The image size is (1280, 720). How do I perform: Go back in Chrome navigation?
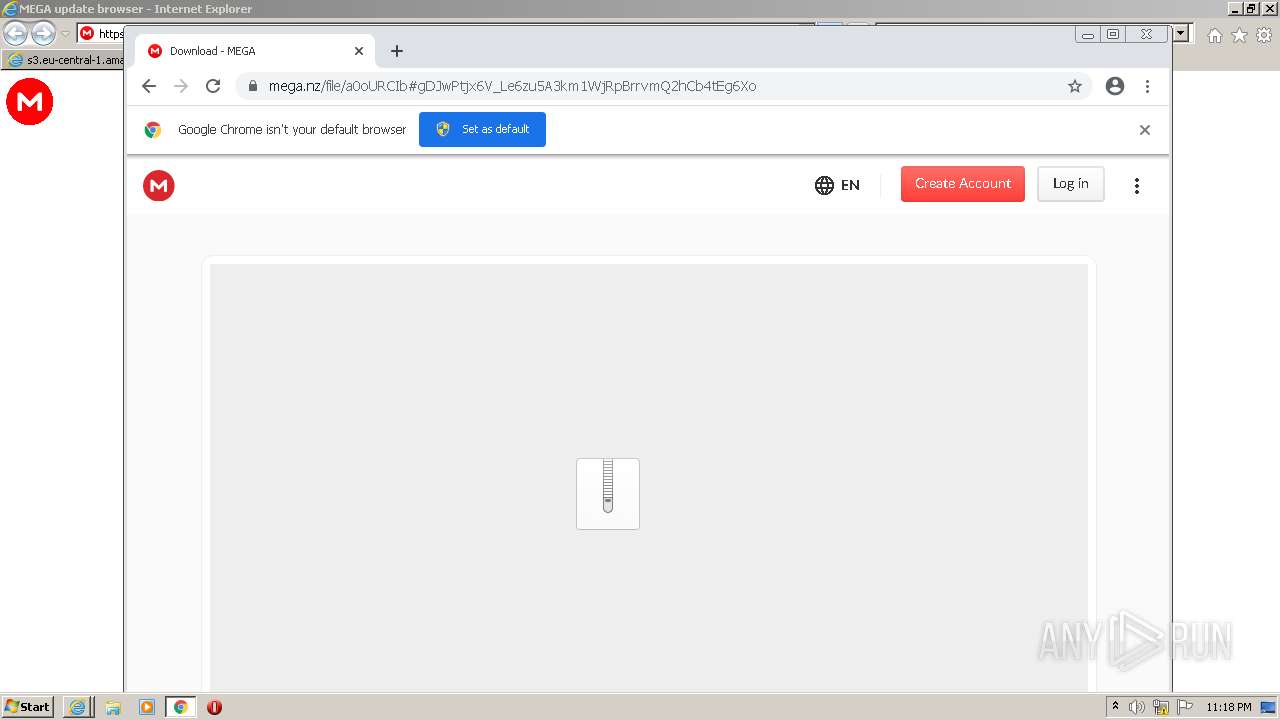[149, 86]
